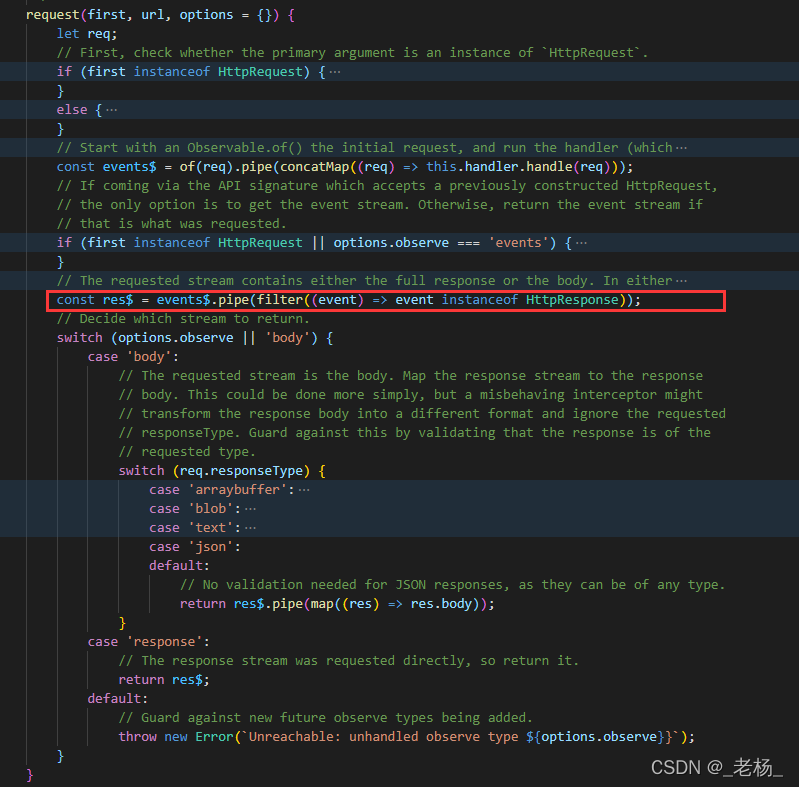Click '${options.observe}' template expression in the Error
The height and width of the screenshot is (787, 799).
point(595,737)
